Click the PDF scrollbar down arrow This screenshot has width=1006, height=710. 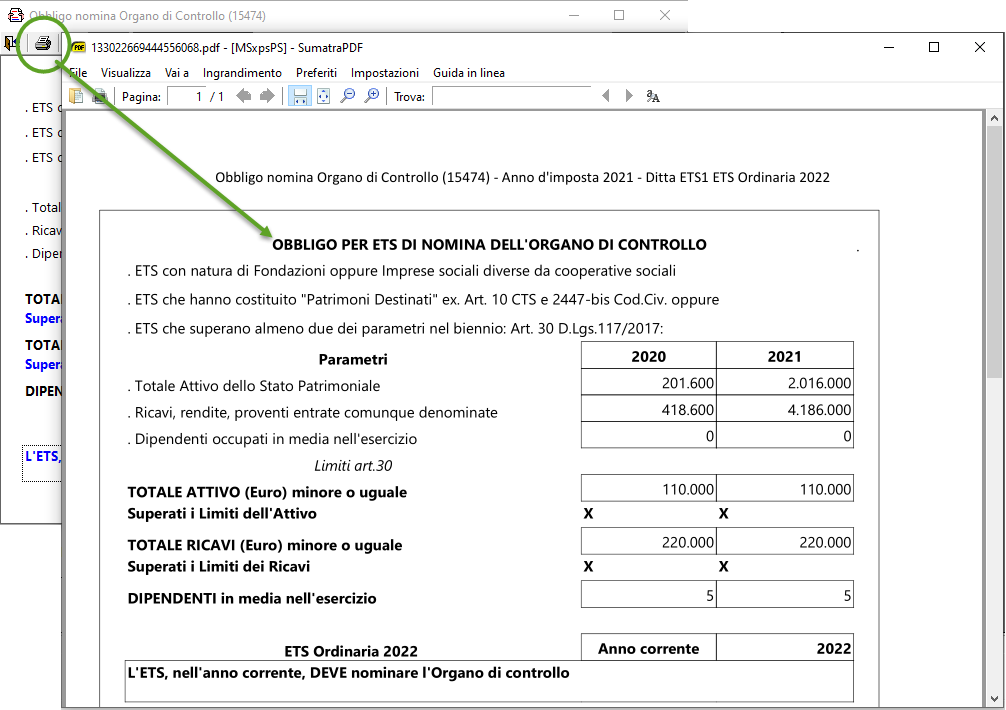pyautogui.click(x=994, y=698)
